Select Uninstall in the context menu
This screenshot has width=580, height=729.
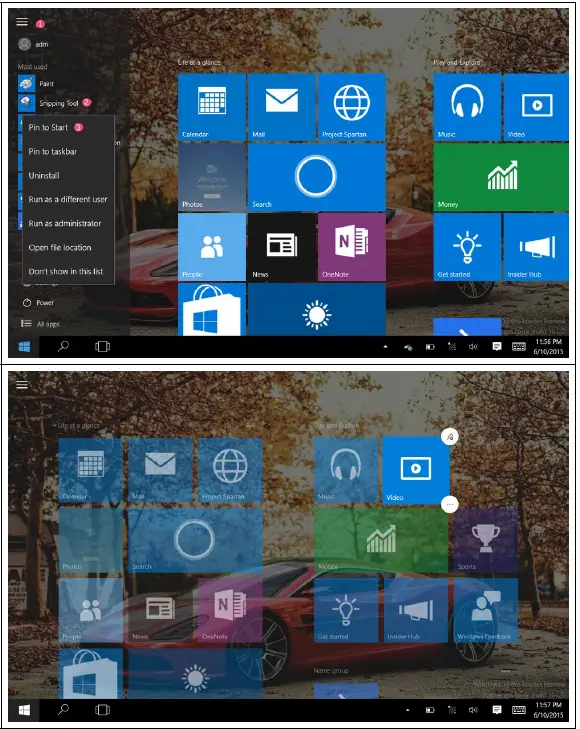tap(44, 175)
